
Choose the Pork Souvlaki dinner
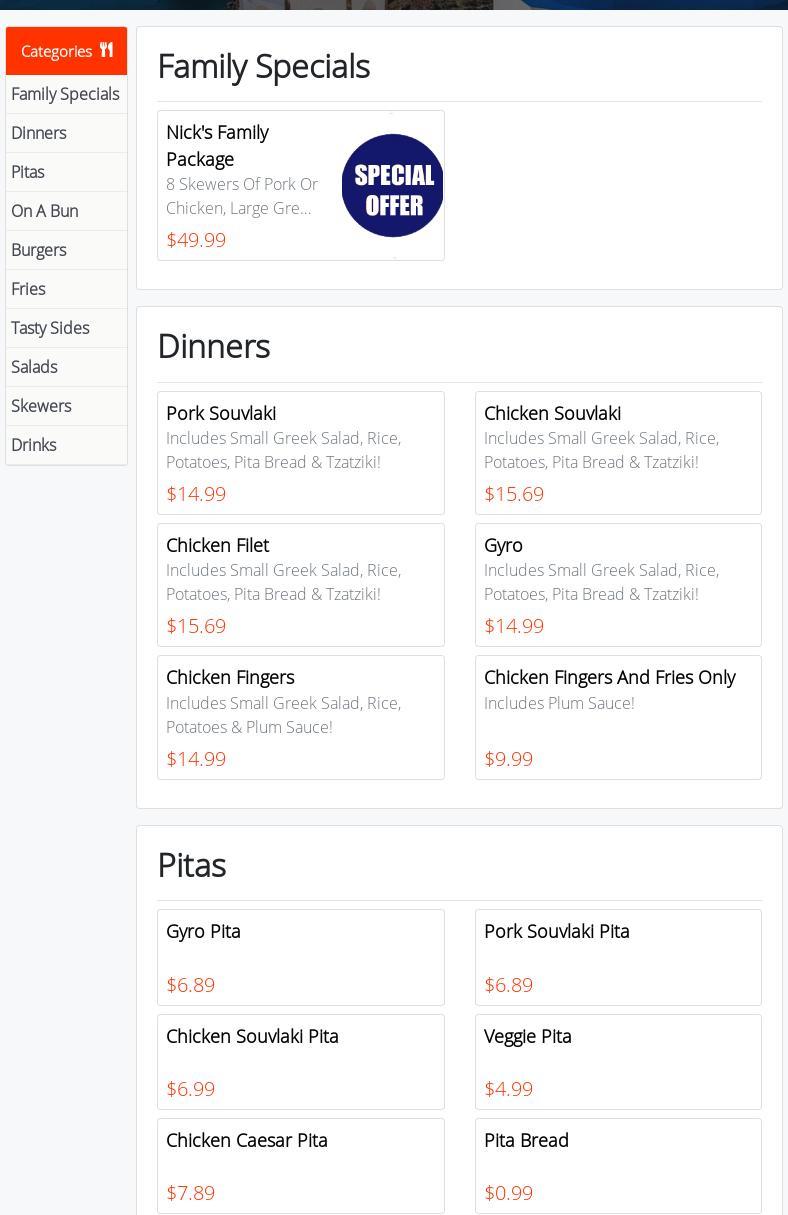(300, 453)
